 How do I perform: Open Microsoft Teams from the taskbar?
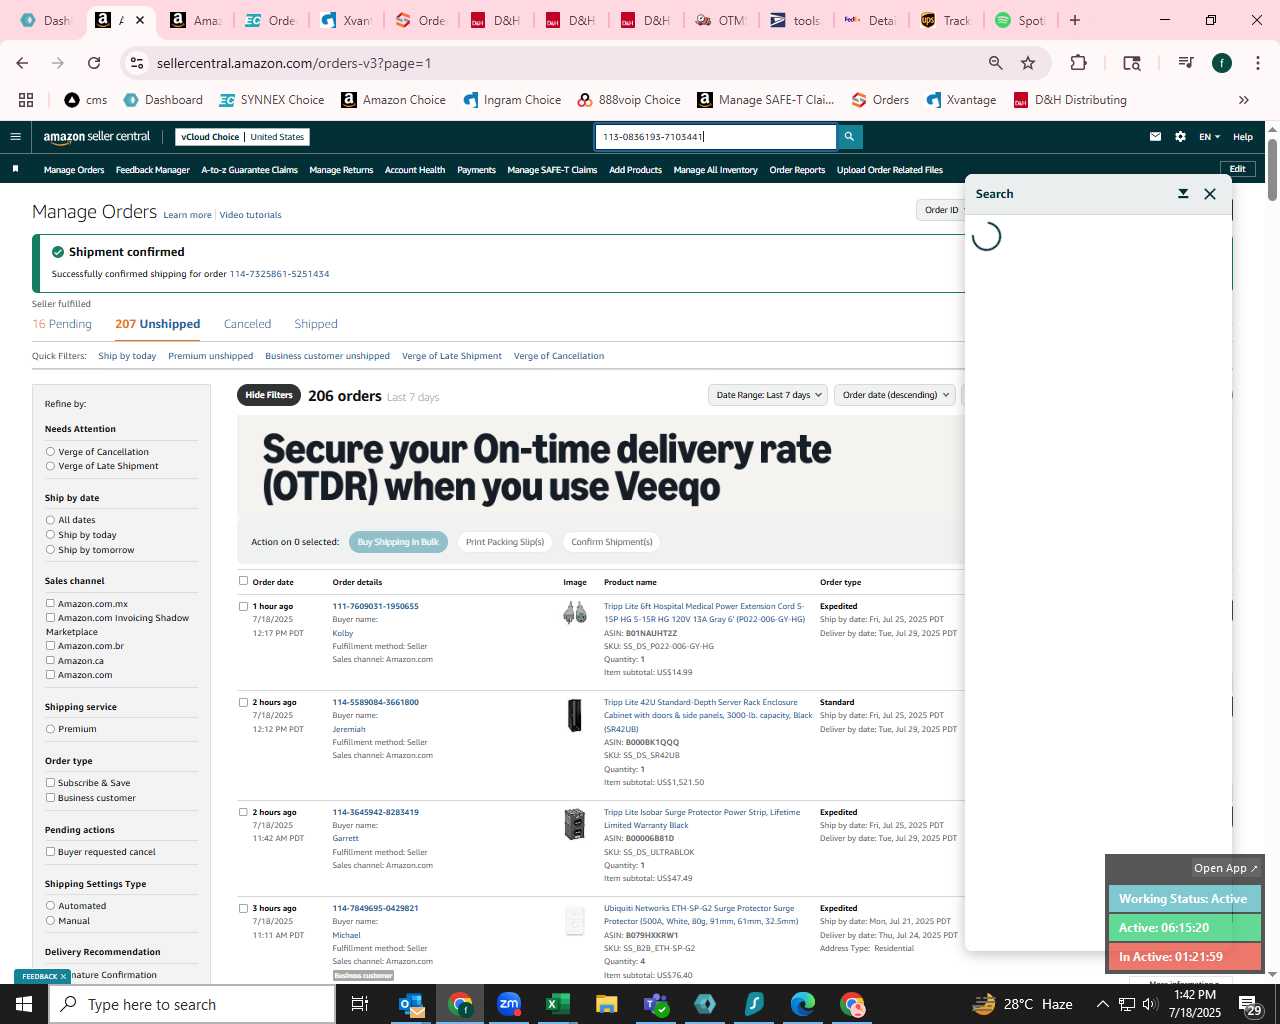click(656, 1004)
